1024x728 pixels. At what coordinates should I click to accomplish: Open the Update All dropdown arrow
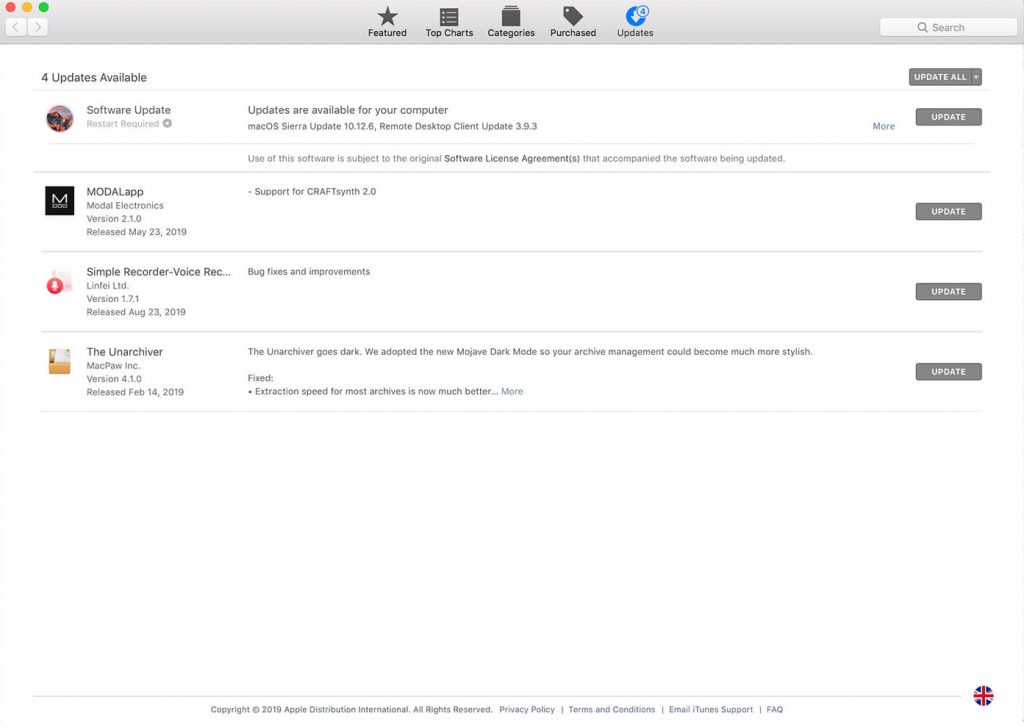coord(976,77)
